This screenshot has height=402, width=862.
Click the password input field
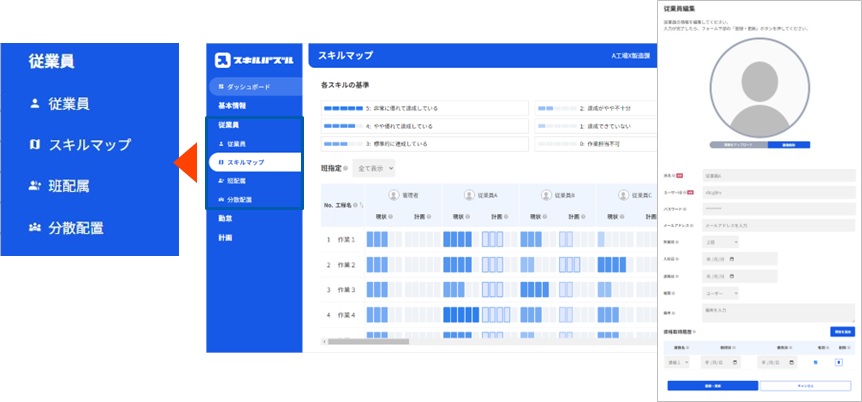coord(778,209)
